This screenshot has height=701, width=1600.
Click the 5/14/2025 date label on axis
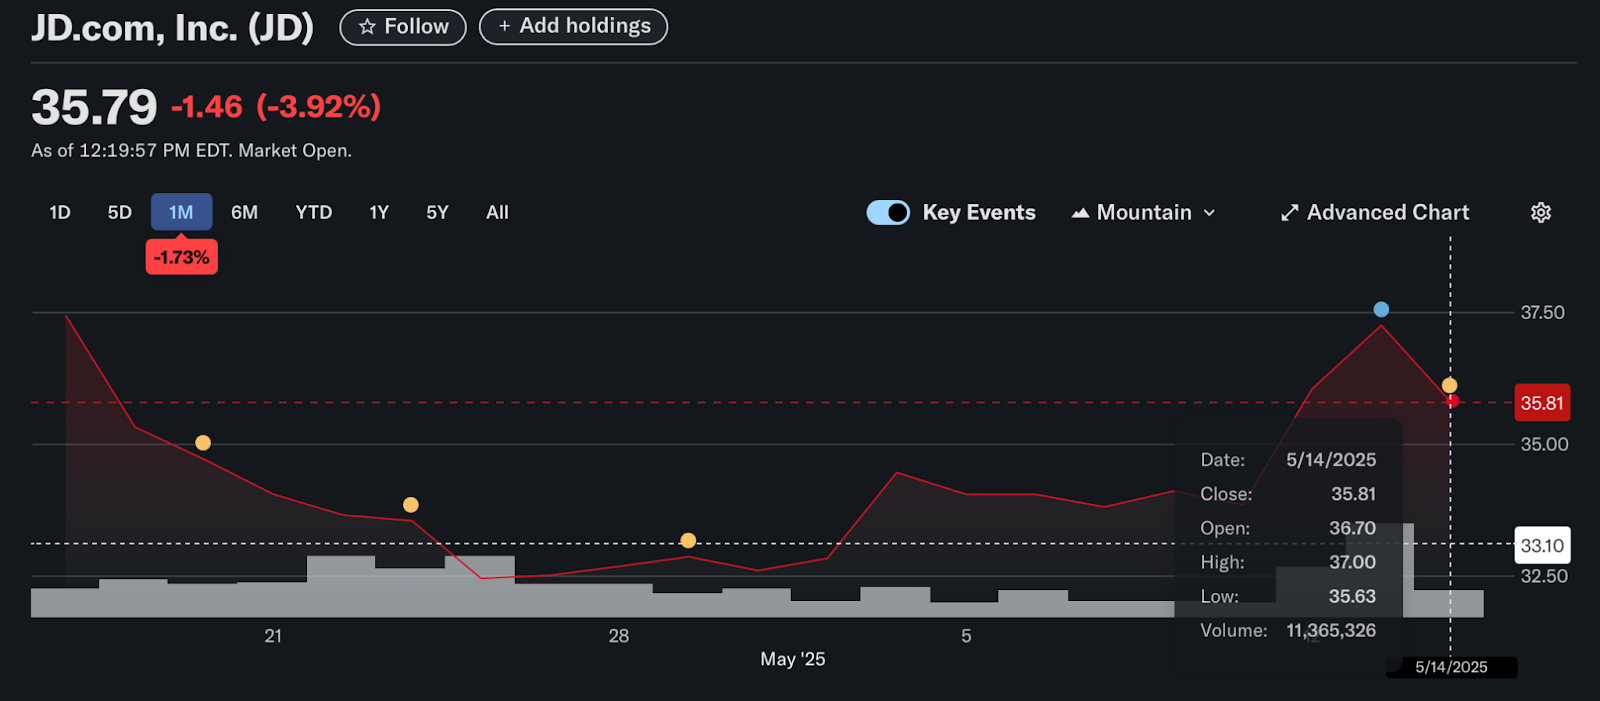point(1451,667)
